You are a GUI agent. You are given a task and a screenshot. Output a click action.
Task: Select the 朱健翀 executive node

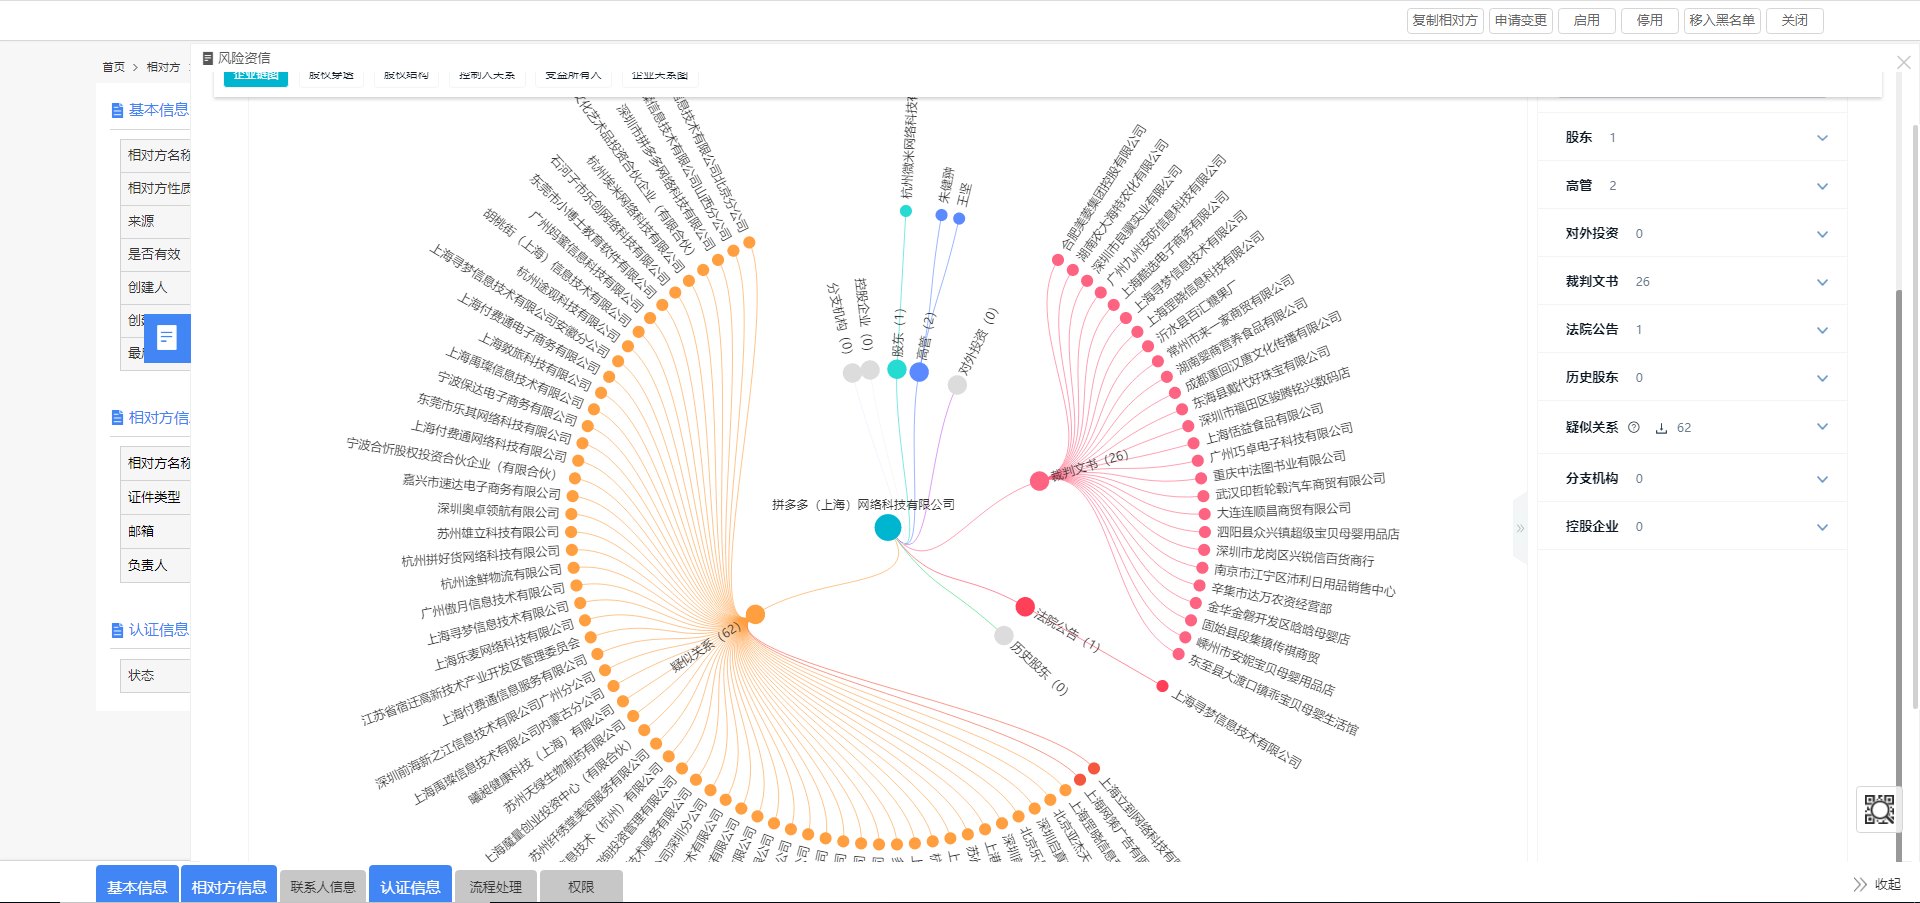coord(941,215)
